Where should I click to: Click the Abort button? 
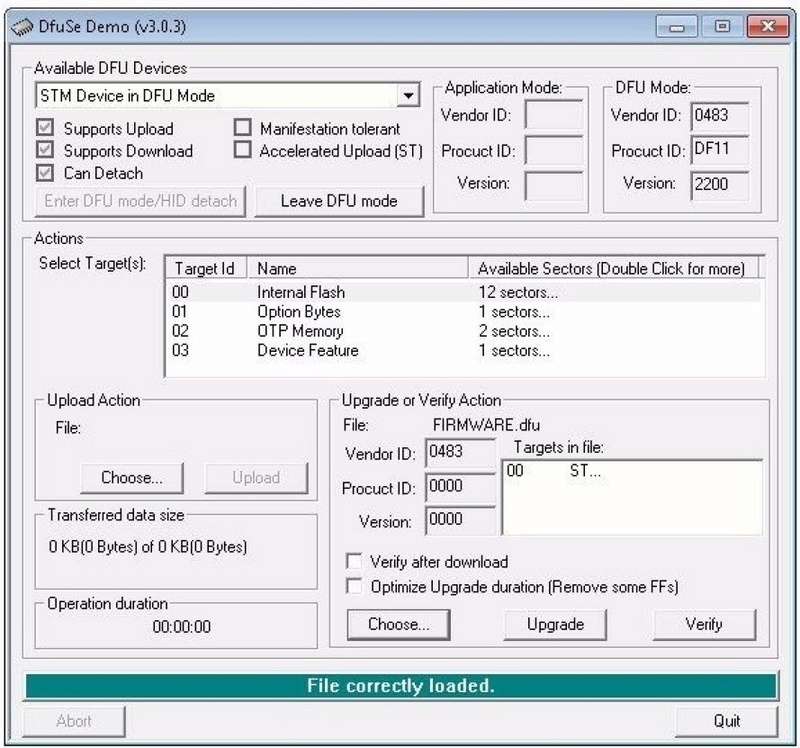74,721
